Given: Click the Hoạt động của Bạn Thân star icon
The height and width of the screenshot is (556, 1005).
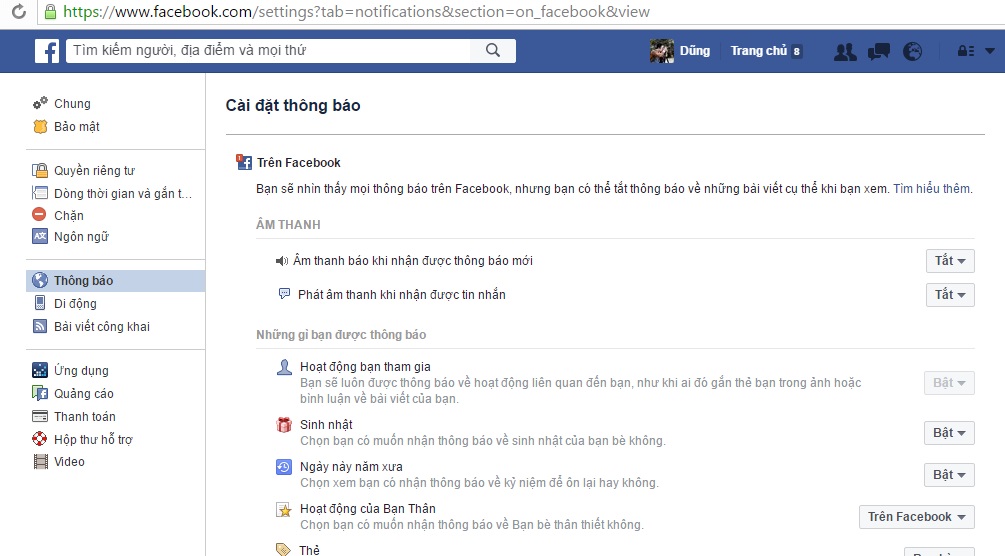Looking at the screenshot, I should [x=284, y=510].
